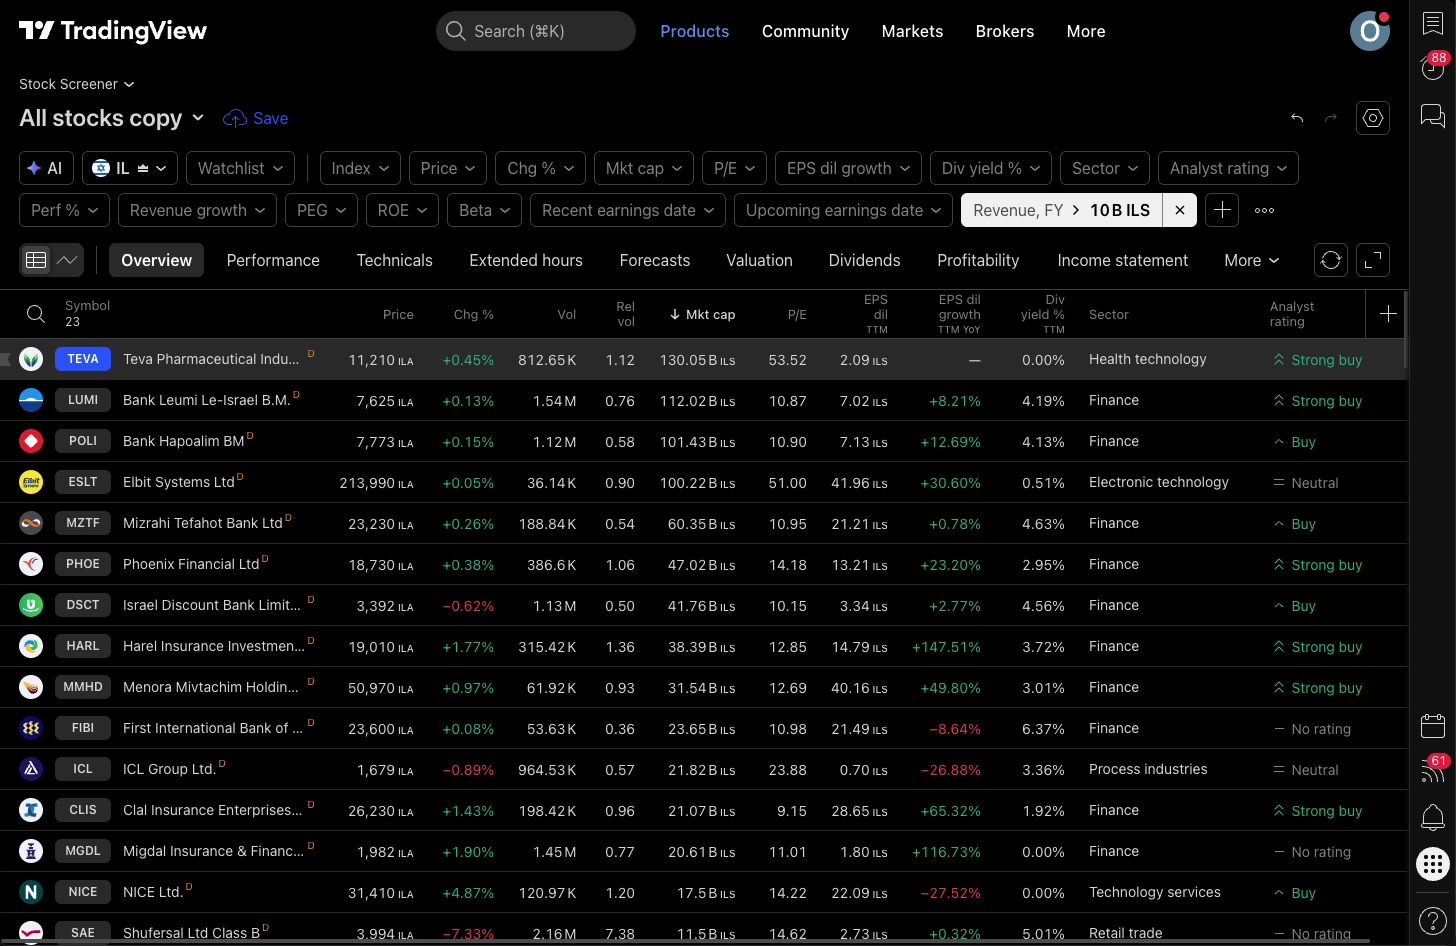This screenshot has width=1456, height=946.
Task: Add a new filter with plus icon
Action: (1222, 210)
